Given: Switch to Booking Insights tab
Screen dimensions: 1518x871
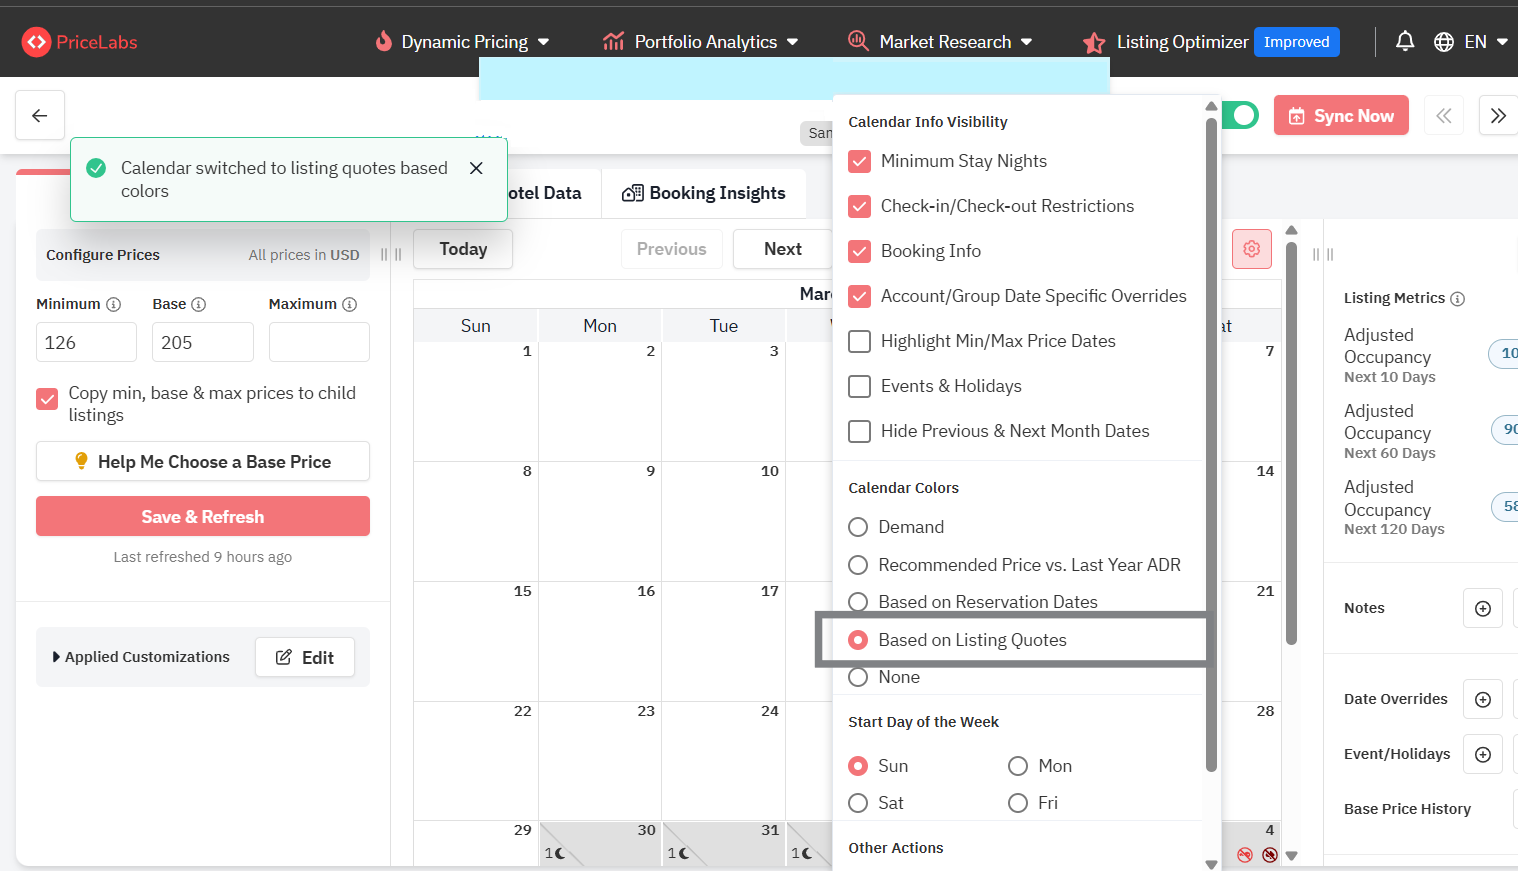Looking at the screenshot, I should 704,193.
